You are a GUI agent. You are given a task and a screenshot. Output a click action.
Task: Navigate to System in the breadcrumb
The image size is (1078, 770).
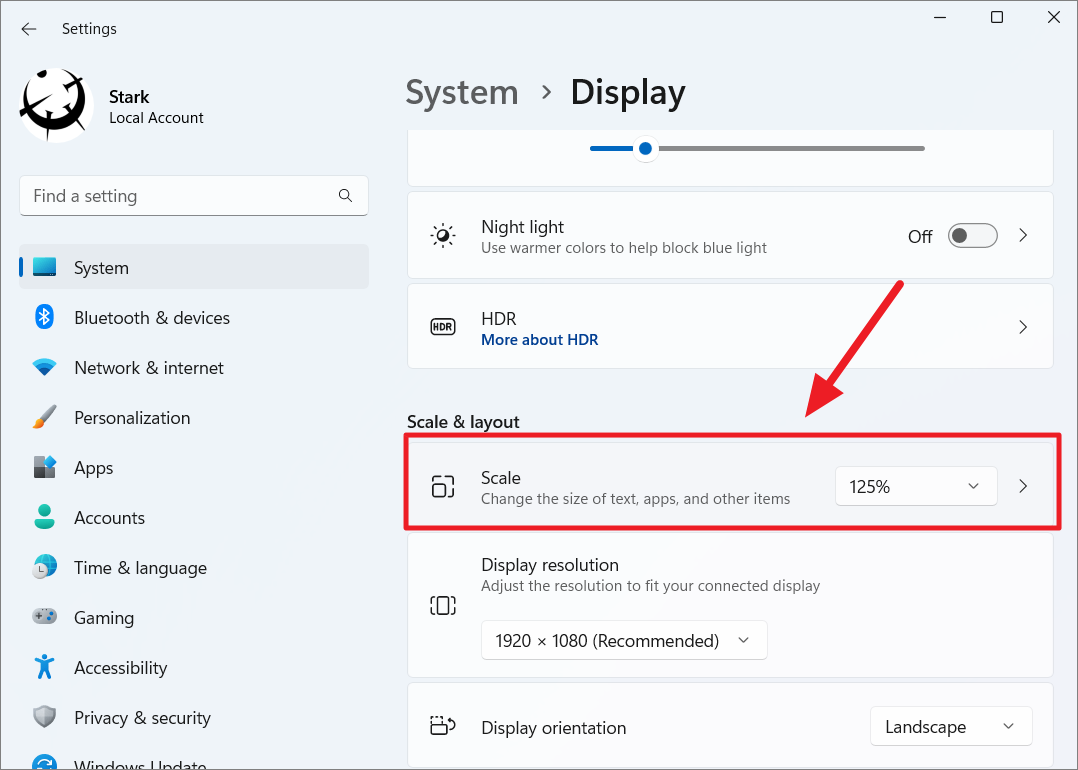(x=462, y=92)
